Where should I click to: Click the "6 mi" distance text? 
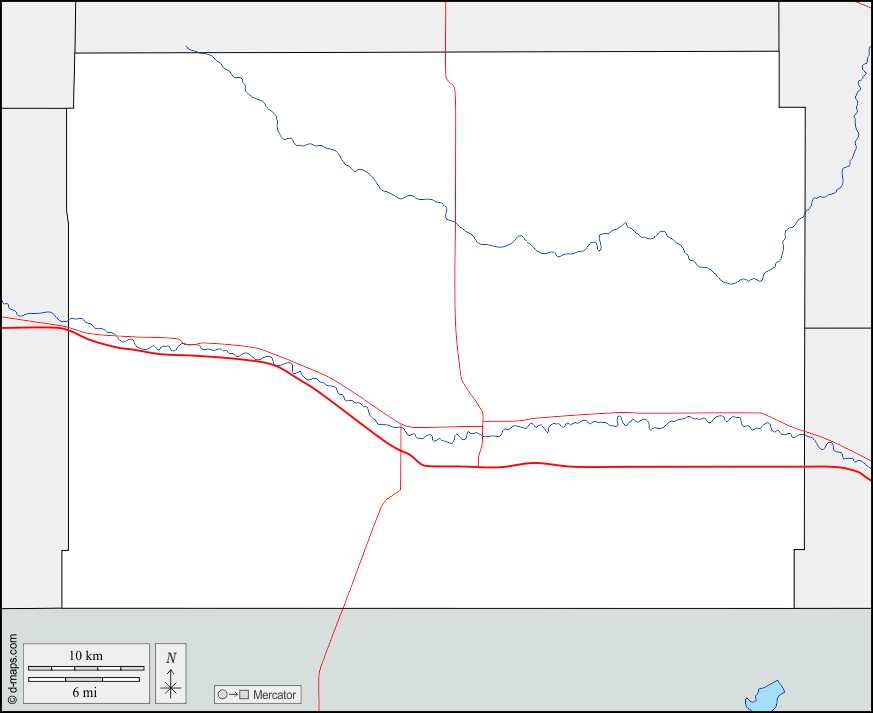pyautogui.click(x=84, y=692)
